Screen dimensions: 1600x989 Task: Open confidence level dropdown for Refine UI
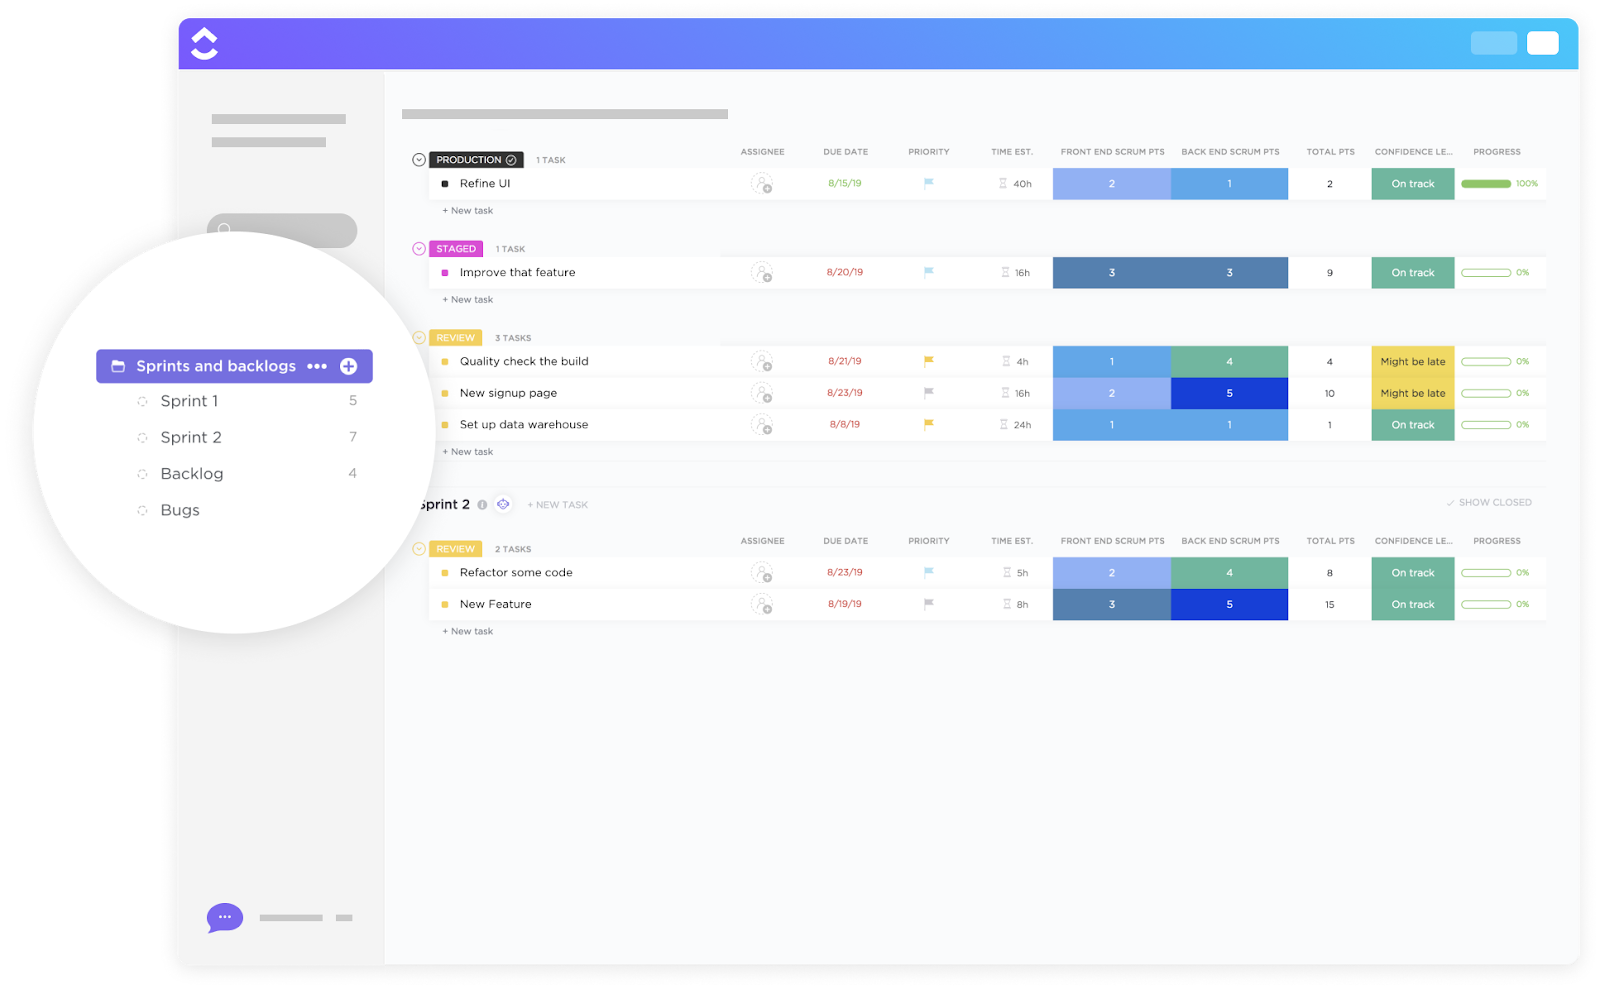tap(1413, 184)
